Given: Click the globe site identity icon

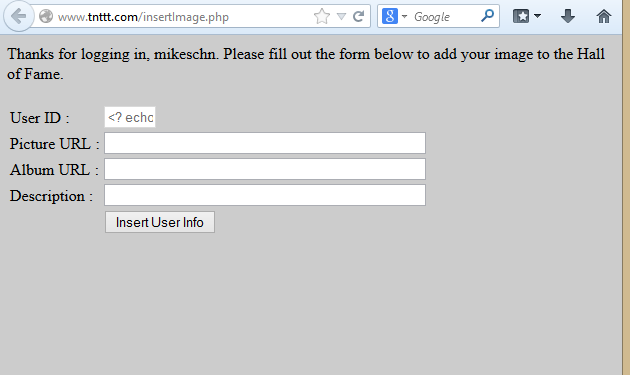Looking at the screenshot, I should (46, 16).
